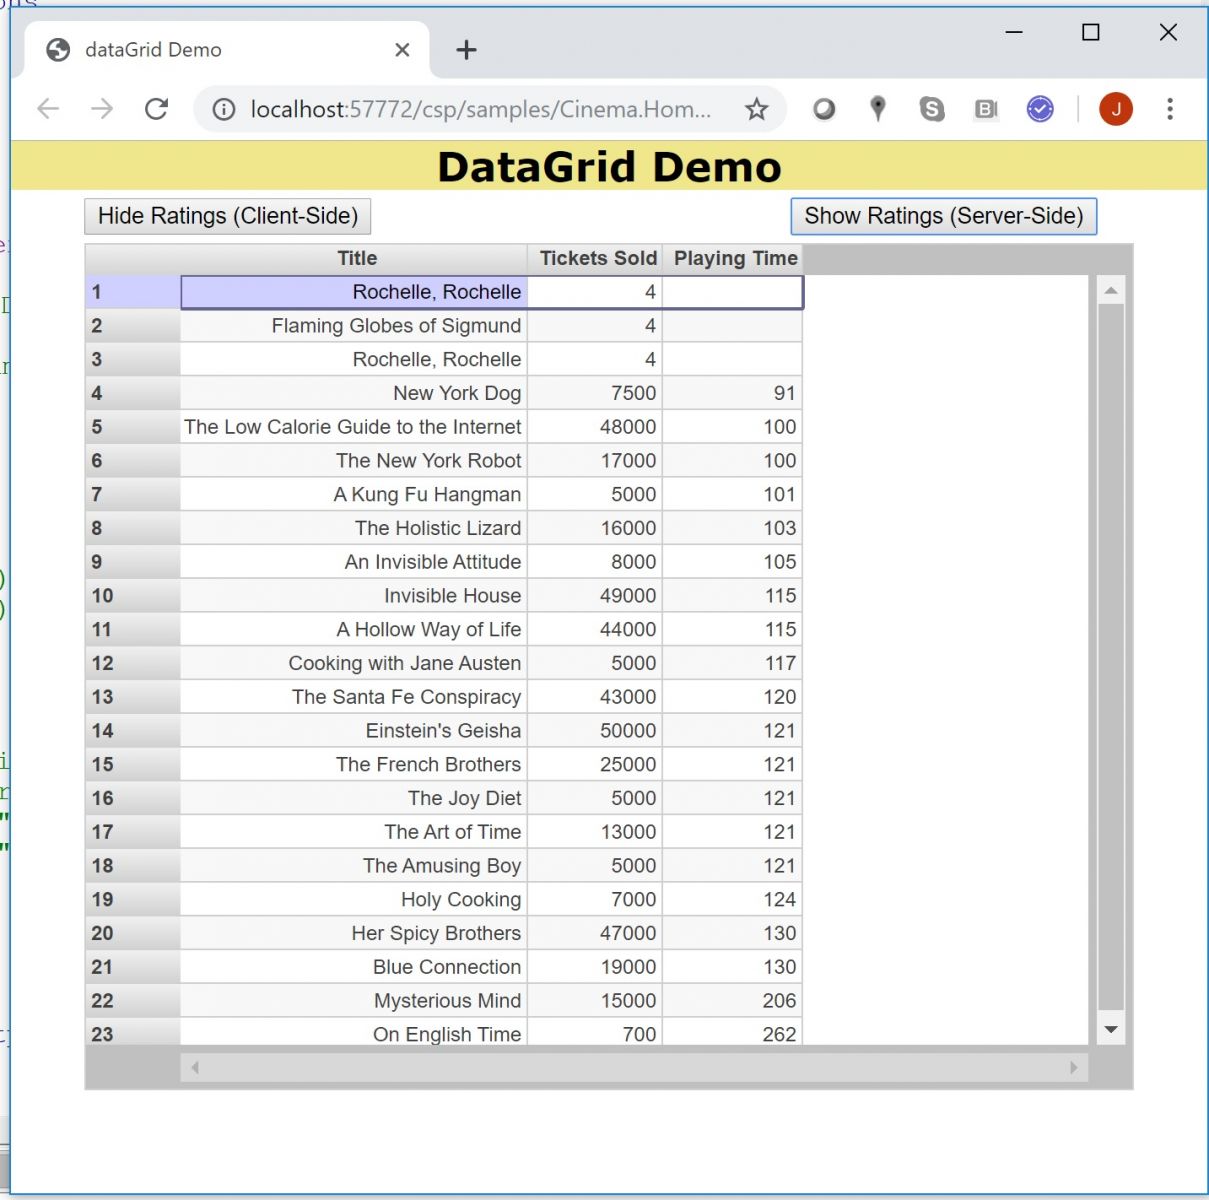The height and width of the screenshot is (1200, 1209).
Task: Select the cell 'The French Brothers'
Action: coord(354,764)
